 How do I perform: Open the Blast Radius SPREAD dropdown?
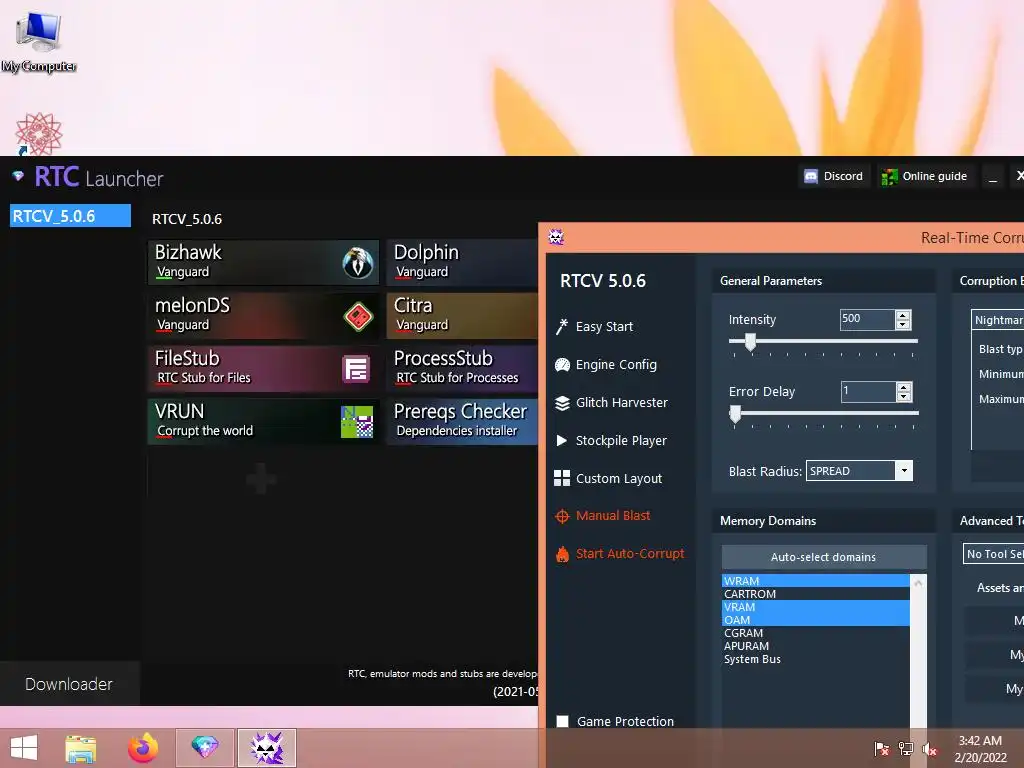[x=859, y=471]
